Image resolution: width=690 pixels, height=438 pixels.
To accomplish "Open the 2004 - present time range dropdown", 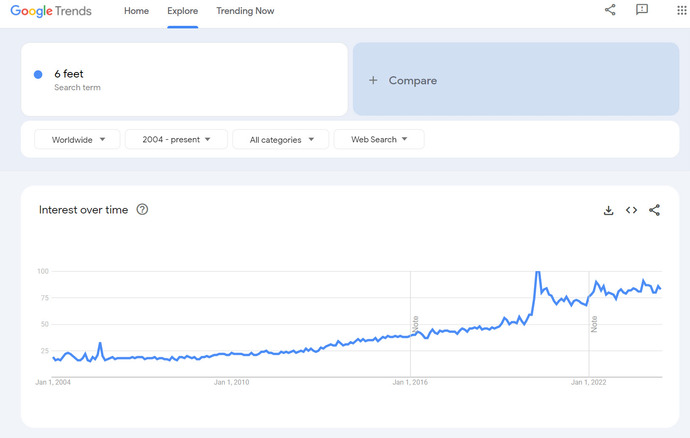I will pos(176,140).
